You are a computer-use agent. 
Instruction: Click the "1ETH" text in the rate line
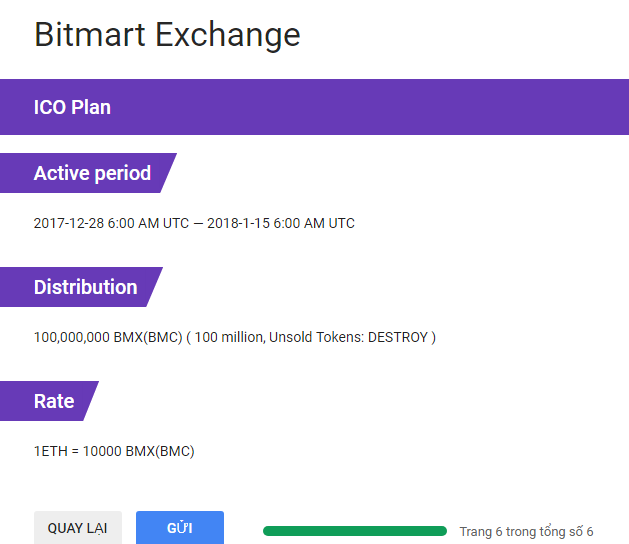pyautogui.click(x=50, y=451)
